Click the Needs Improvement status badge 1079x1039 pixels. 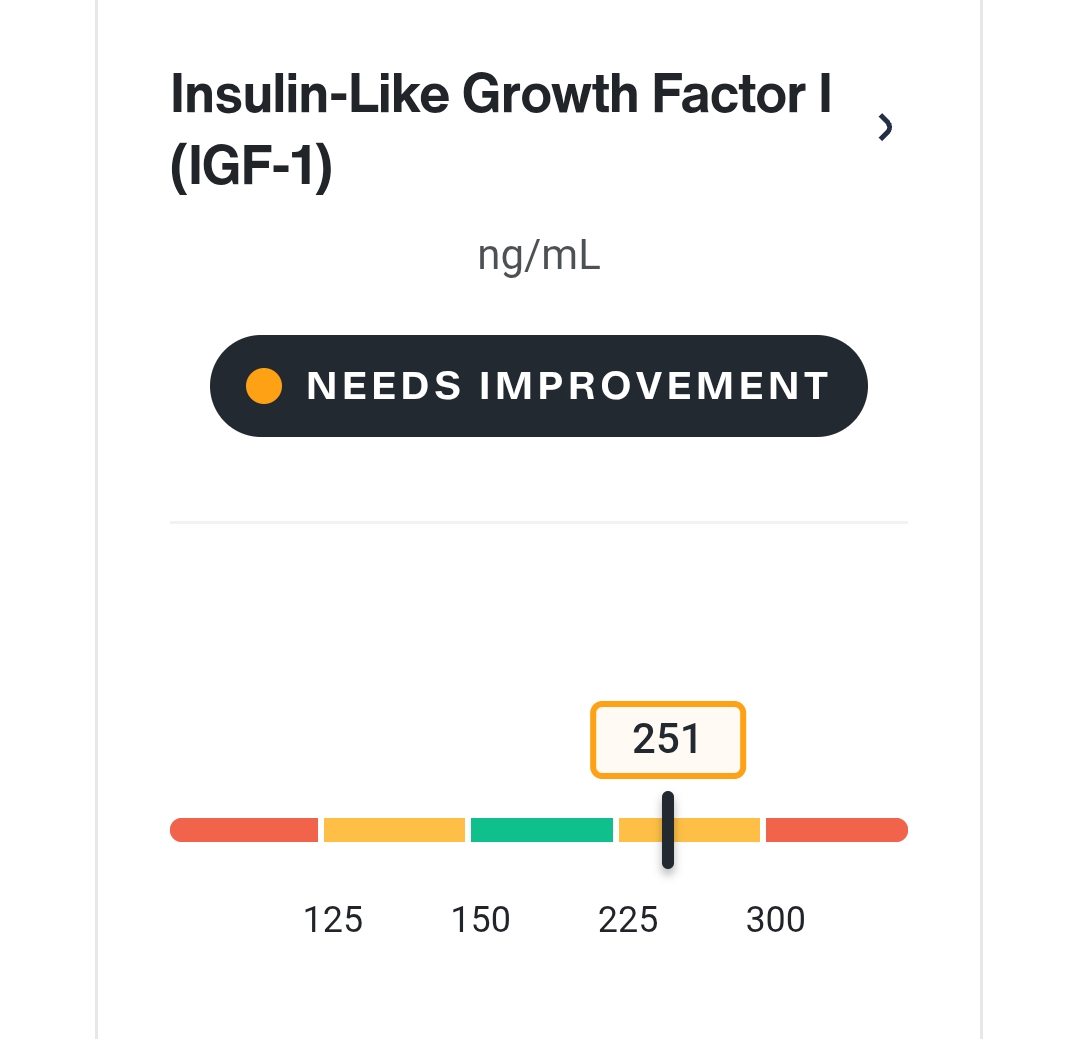tap(539, 386)
